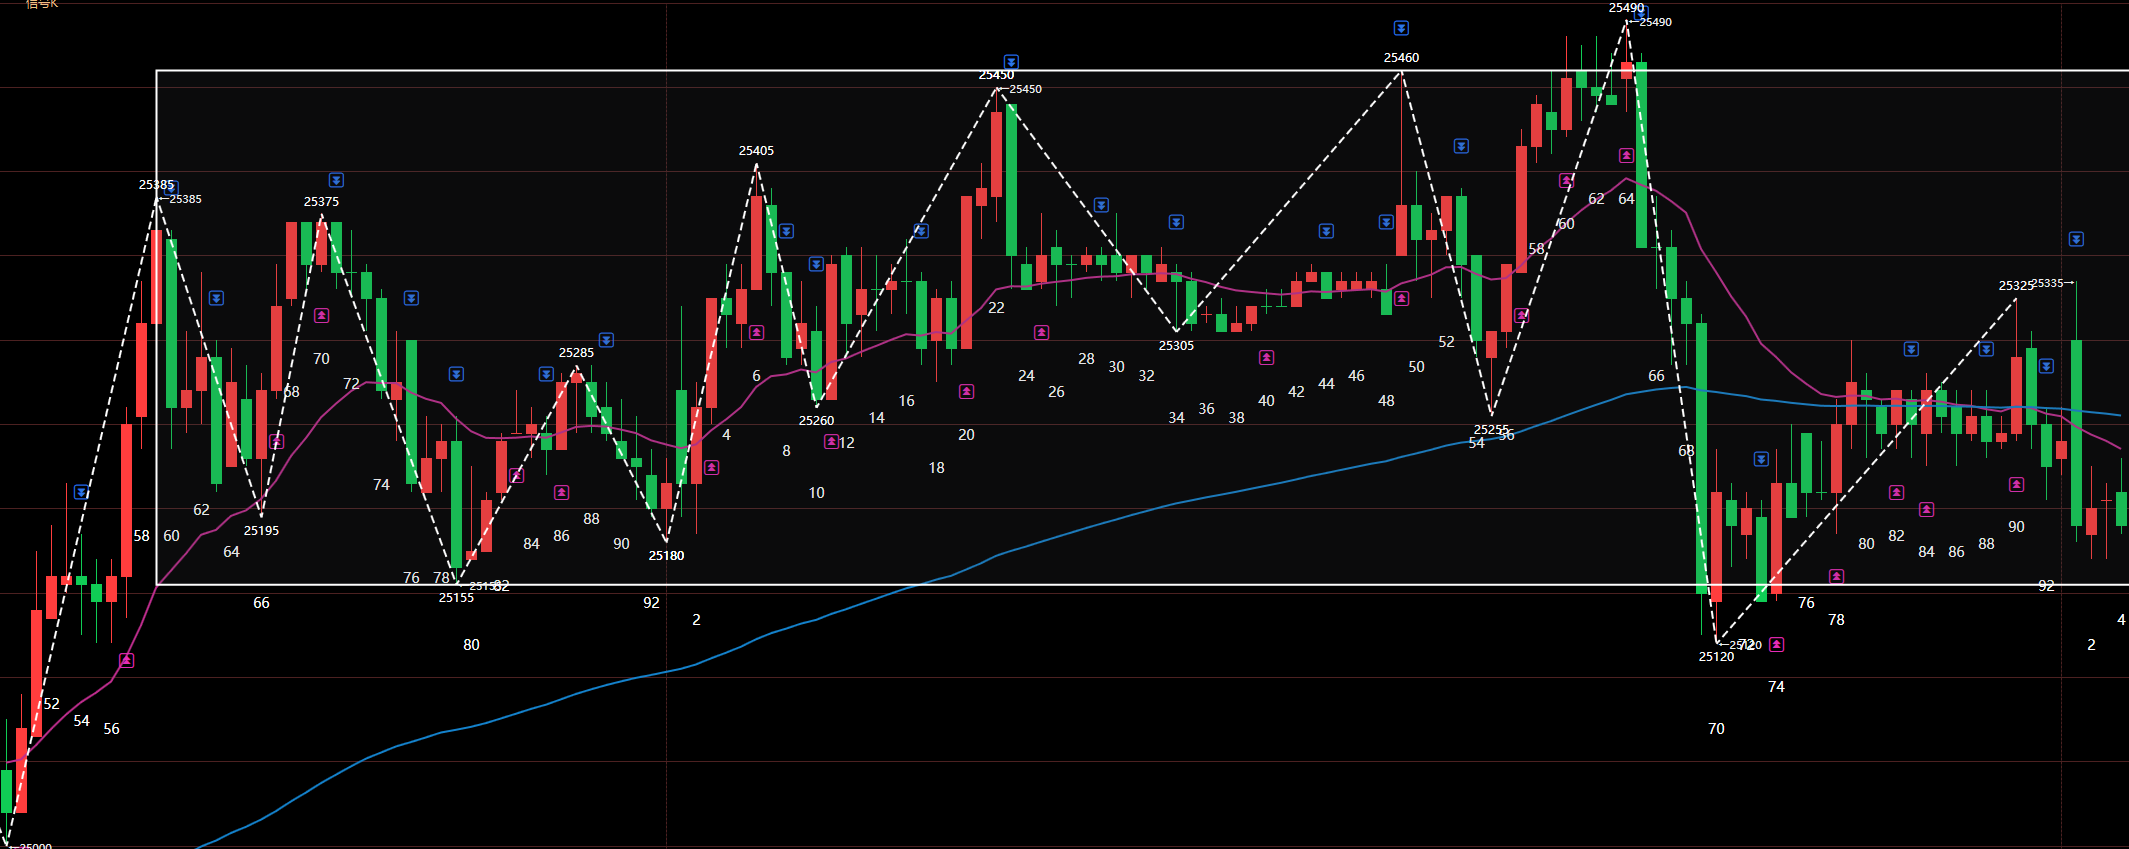Select the 25325 swing high label
Image resolution: width=2129 pixels, height=849 pixels.
pos(2015,286)
